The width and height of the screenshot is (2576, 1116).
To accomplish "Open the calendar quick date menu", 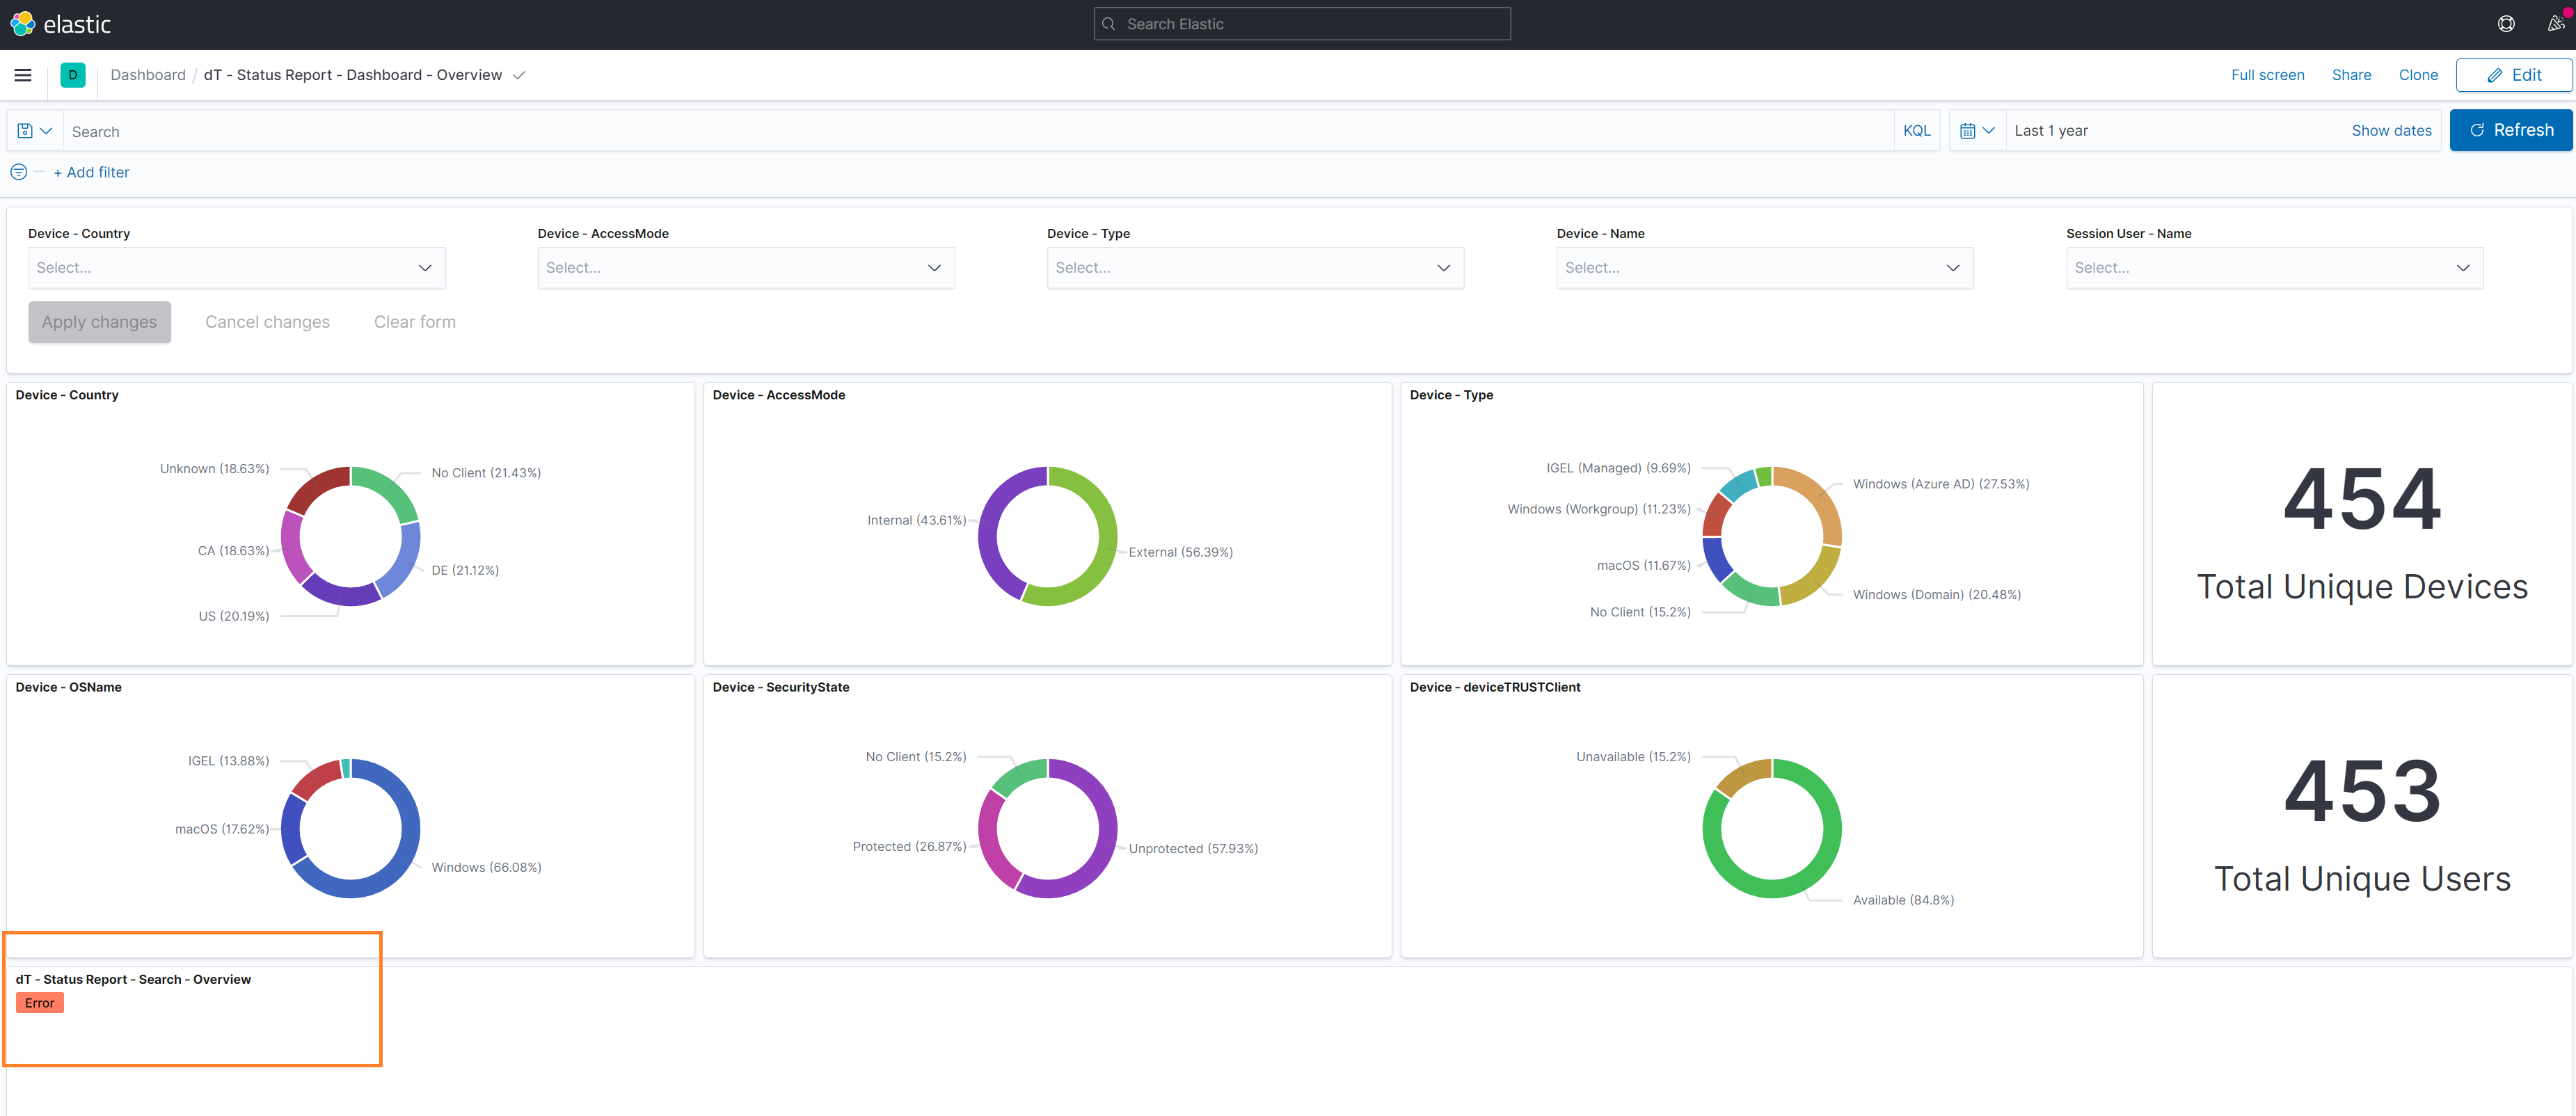I will [1976, 131].
